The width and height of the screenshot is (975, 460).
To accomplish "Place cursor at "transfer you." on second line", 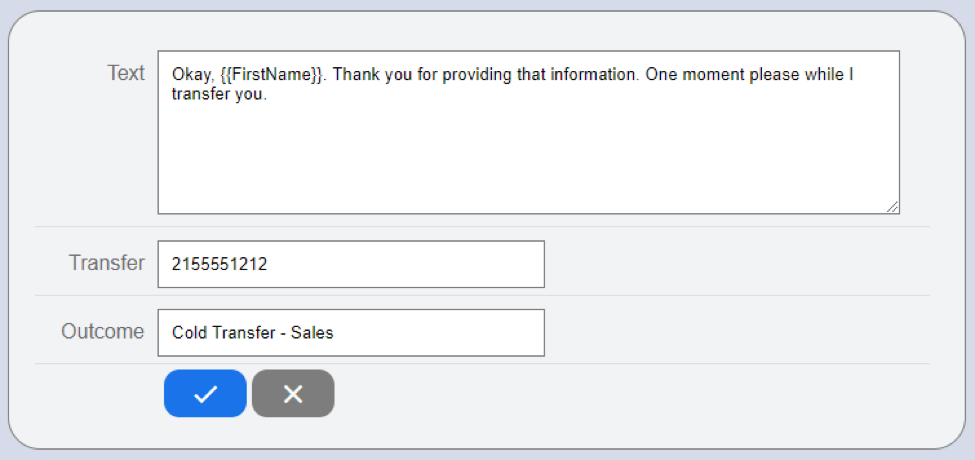I will [220, 96].
